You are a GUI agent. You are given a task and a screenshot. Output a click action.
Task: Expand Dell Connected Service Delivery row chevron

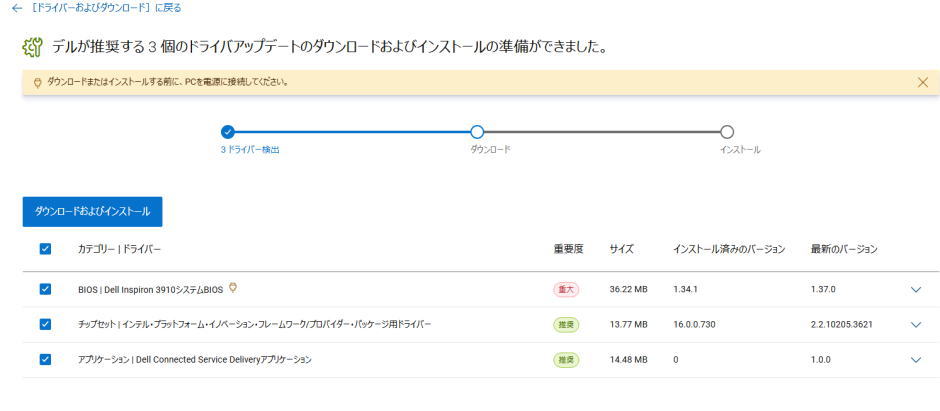915,360
